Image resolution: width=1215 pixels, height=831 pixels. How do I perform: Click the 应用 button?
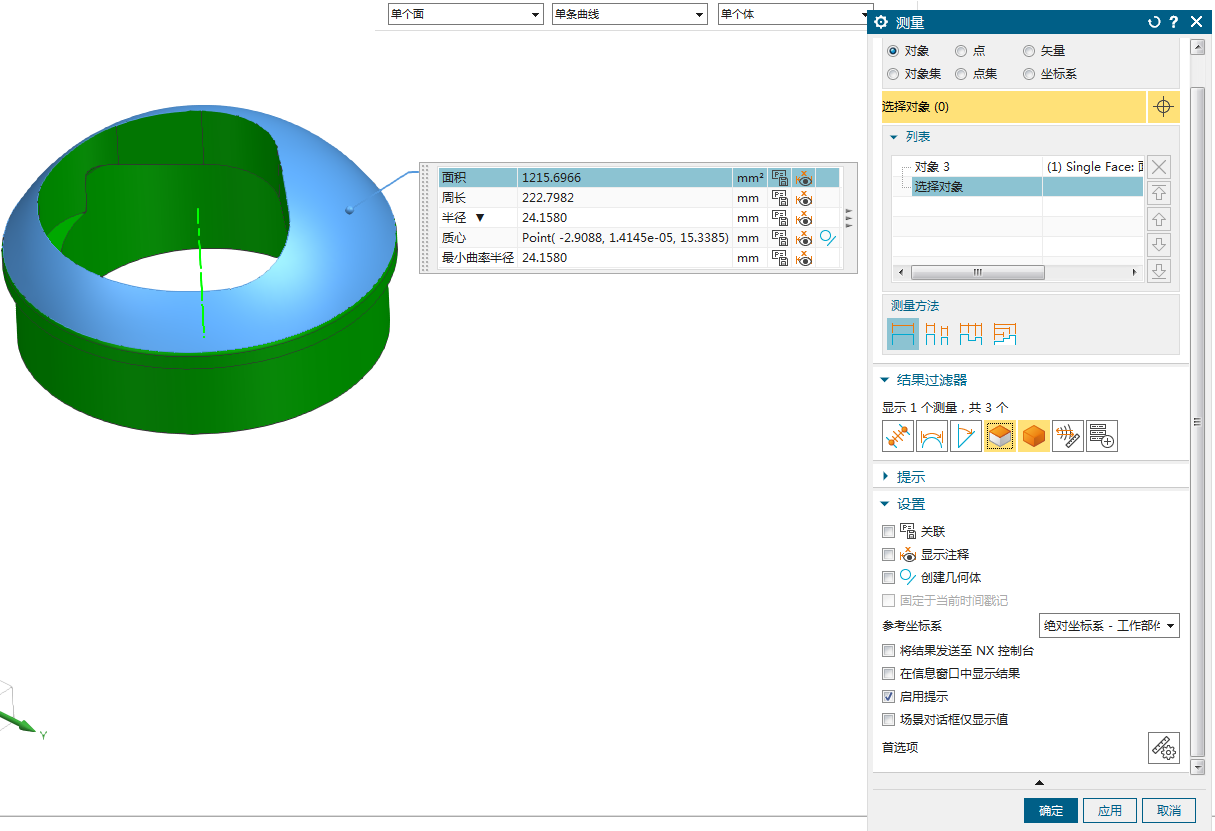point(1110,811)
